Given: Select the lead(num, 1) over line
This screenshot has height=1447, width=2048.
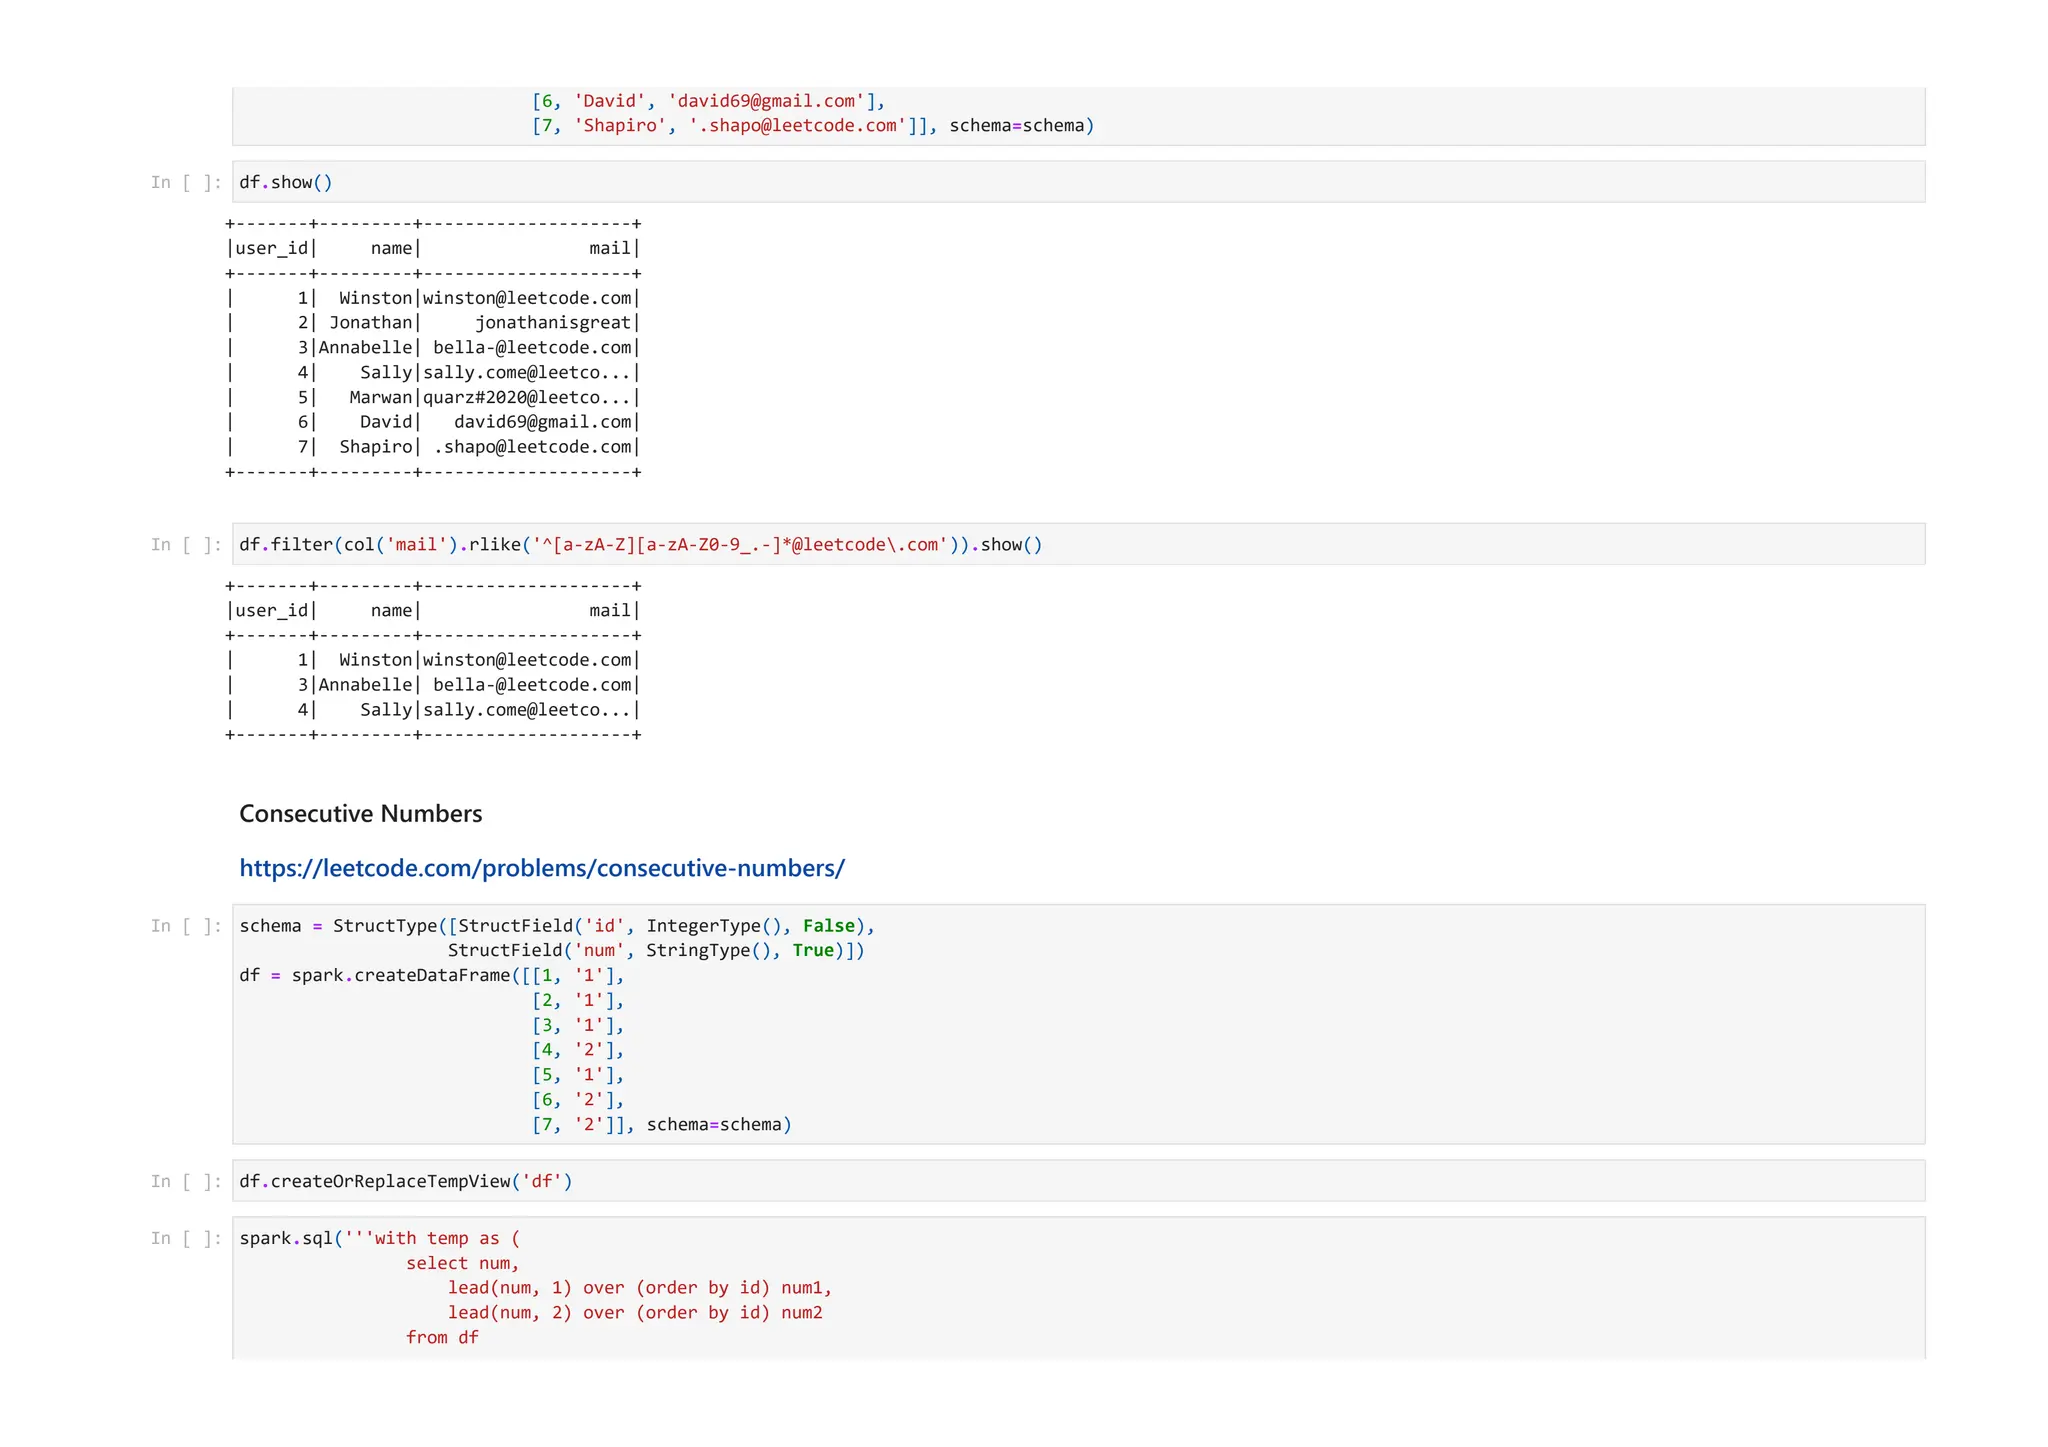Looking at the screenshot, I should [x=640, y=1288].
